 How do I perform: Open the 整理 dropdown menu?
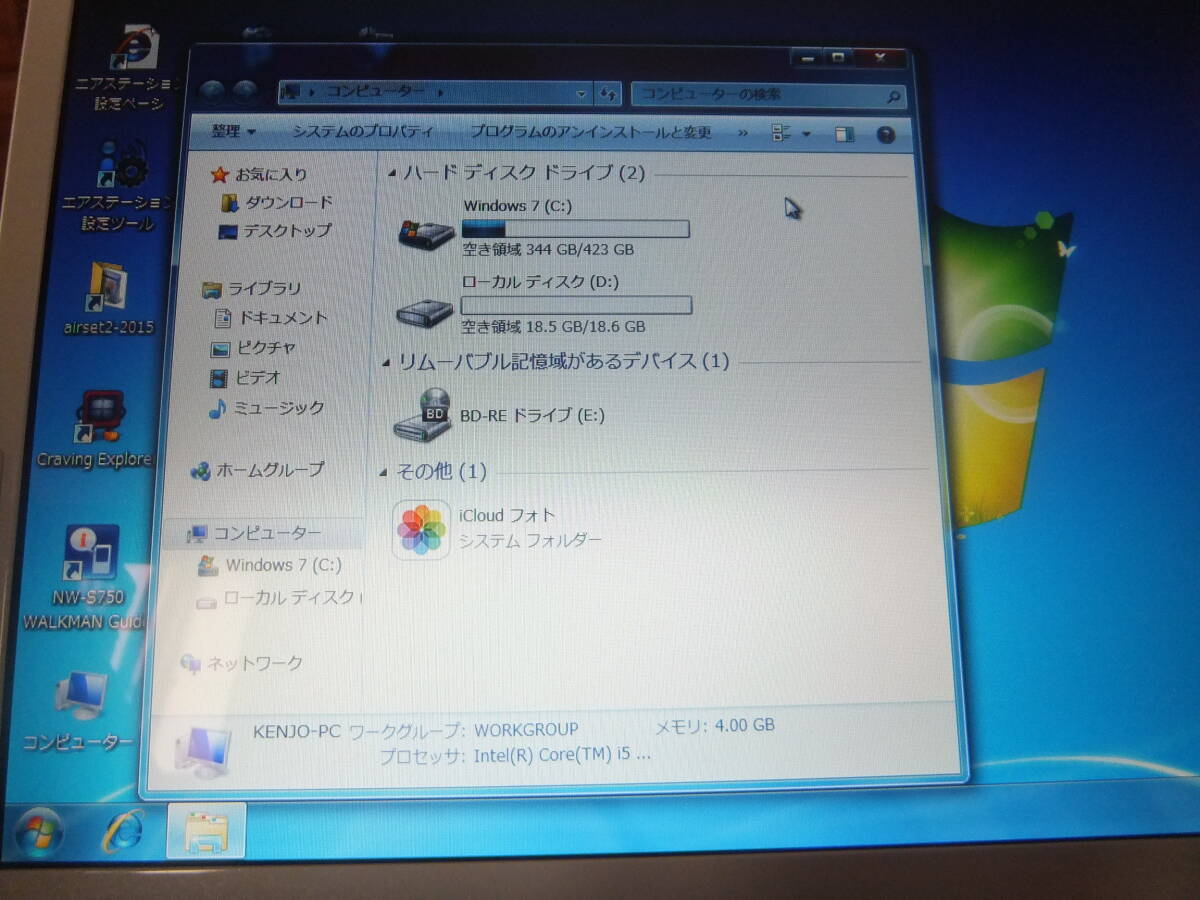coord(234,132)
